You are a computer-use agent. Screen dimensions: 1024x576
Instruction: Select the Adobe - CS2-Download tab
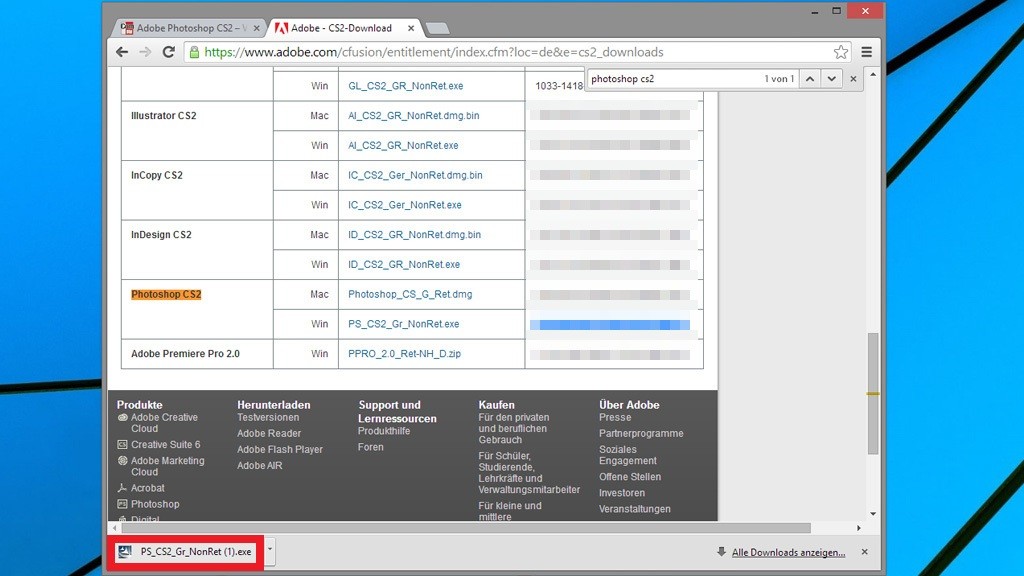point(343,28)
